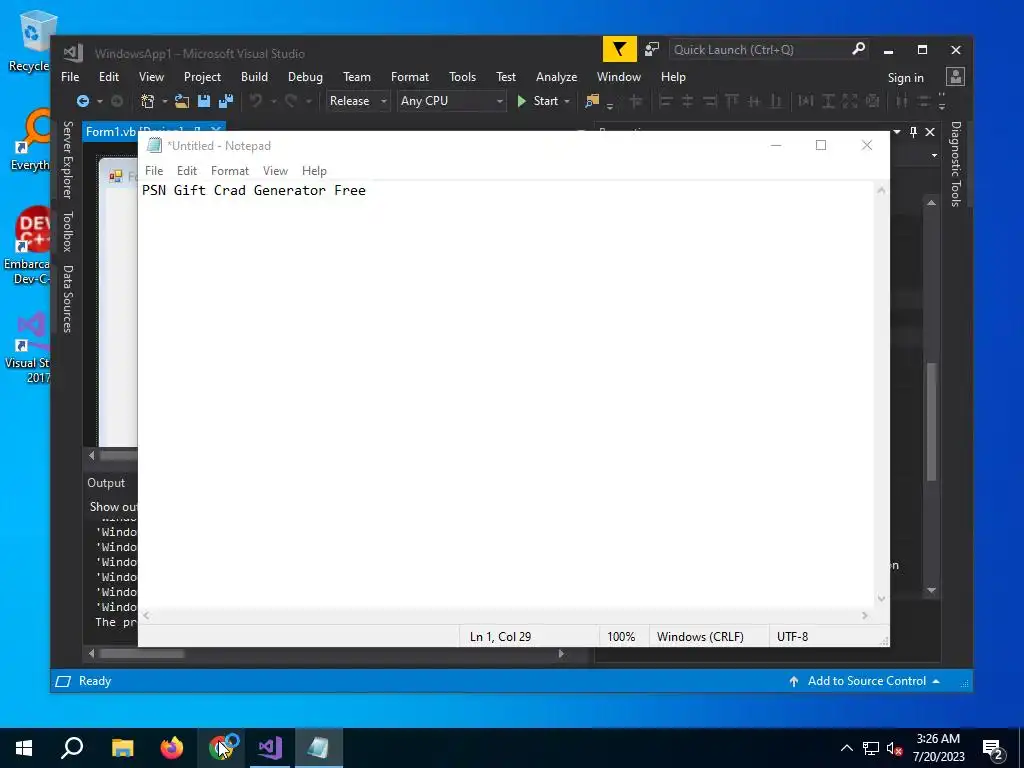Click the muted volume icon in system tray
Image resolution: width=1024 pixels, height=768 pixels.
click(894, 748)
